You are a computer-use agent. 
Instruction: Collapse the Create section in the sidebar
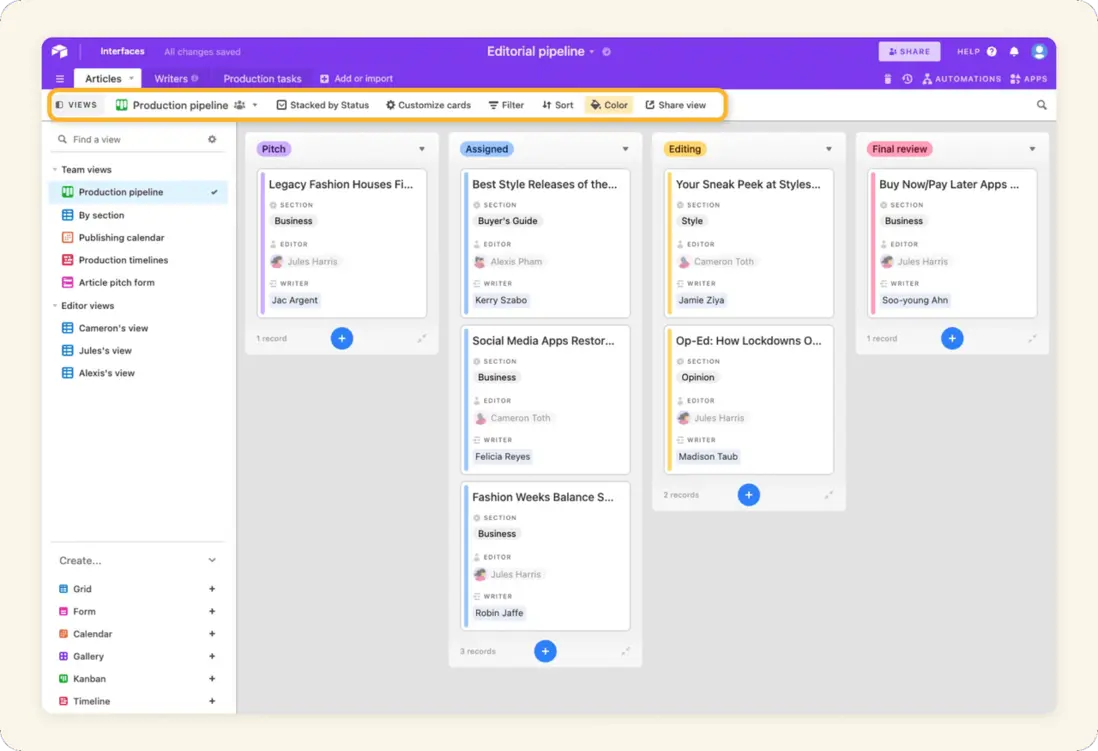(211, 560)
